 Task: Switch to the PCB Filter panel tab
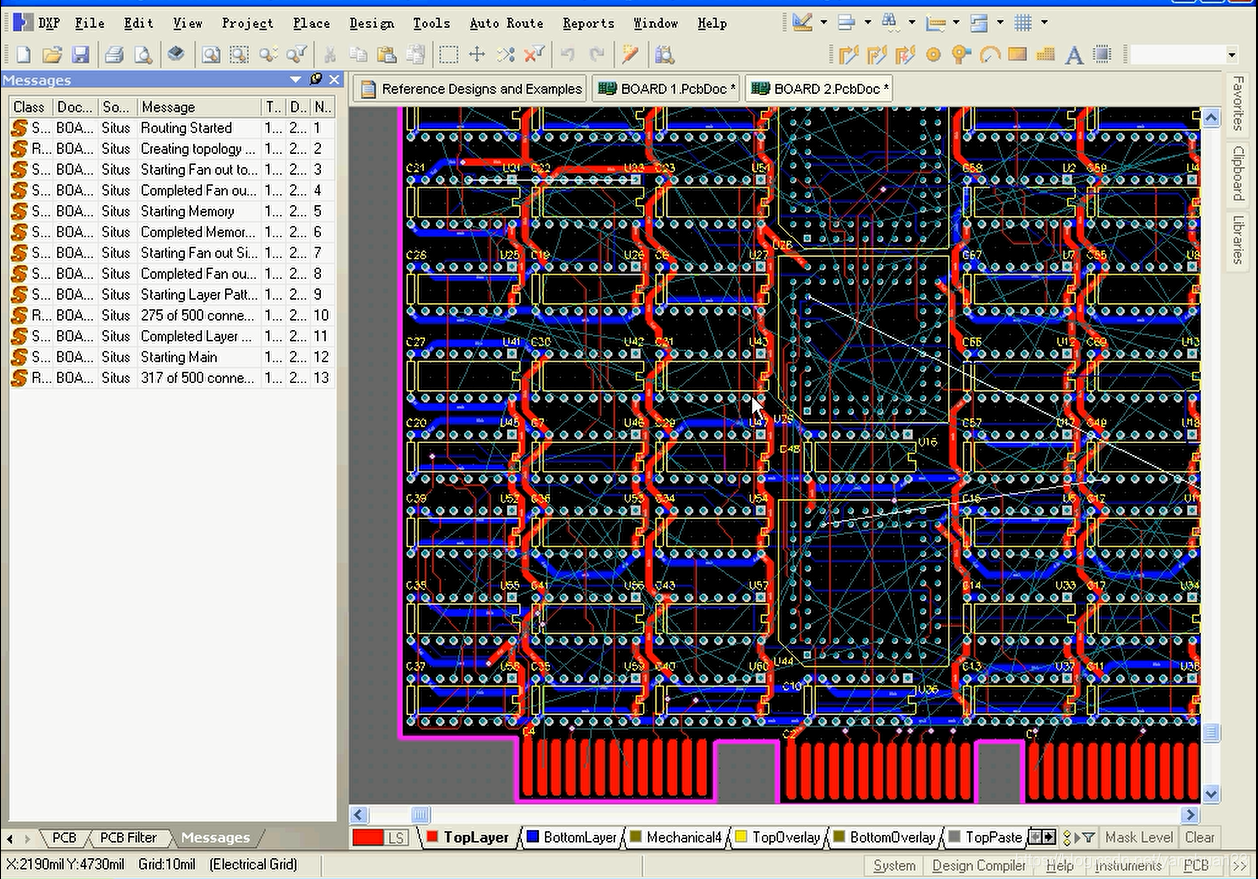tap(127, 838)
